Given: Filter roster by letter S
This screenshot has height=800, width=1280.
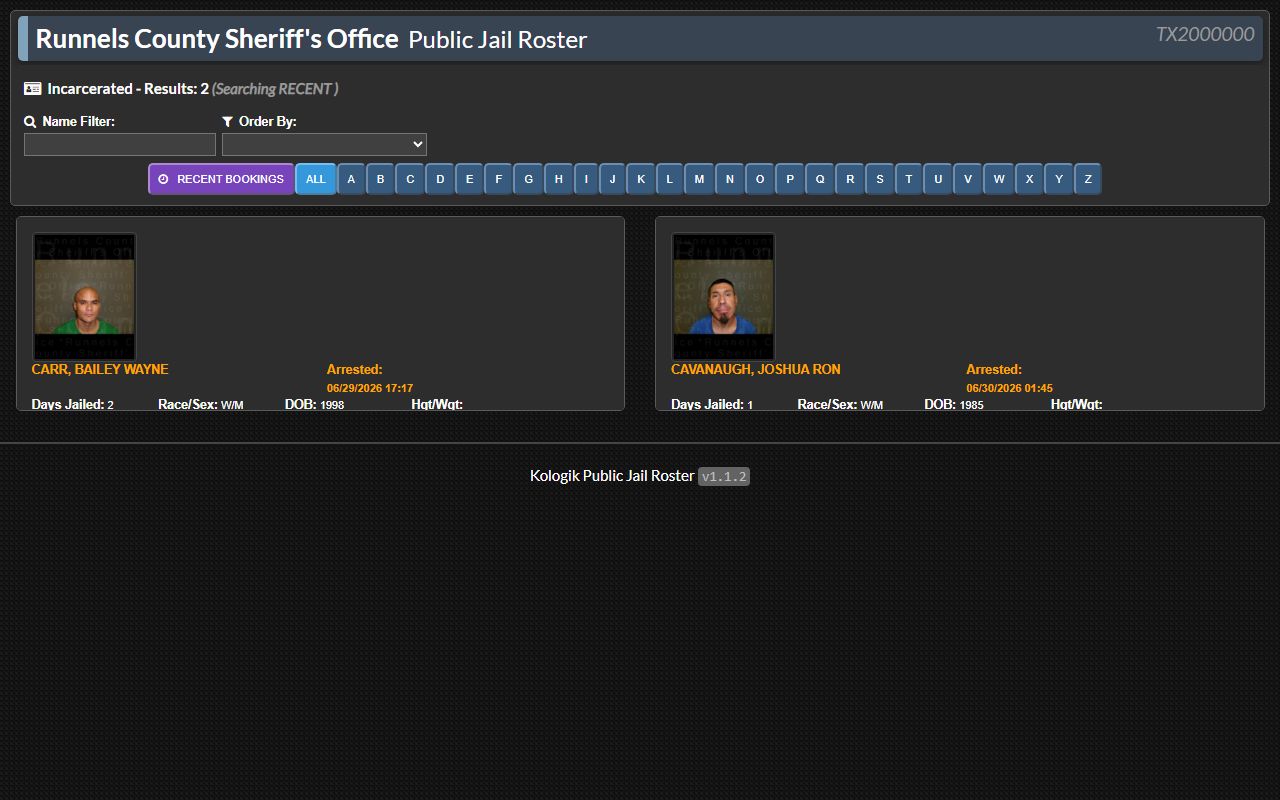Looking at the screenshot, I should pos(880,179).
